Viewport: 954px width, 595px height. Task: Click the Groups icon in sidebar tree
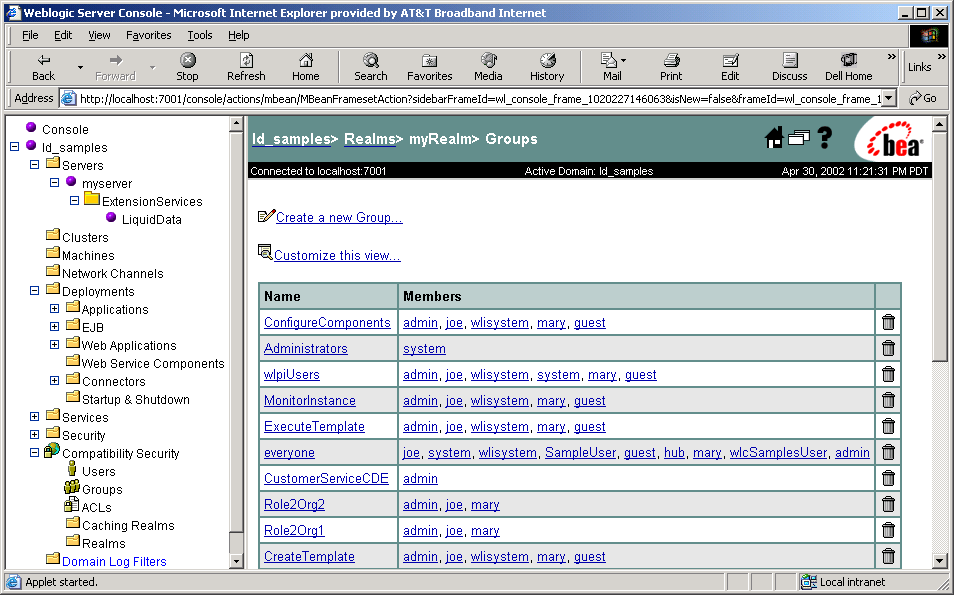(x=72, y=489)
